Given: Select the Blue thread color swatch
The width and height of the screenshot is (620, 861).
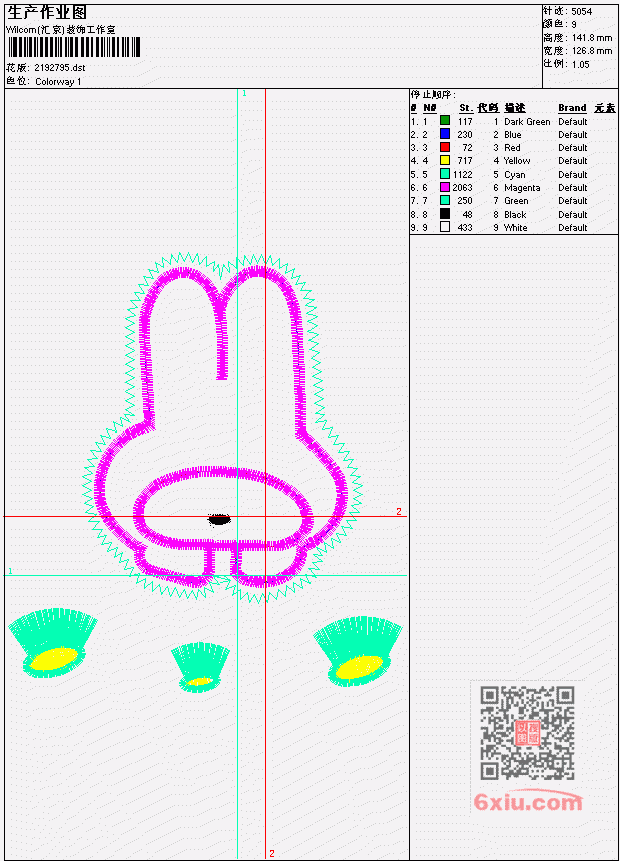Looking at the screenshot, I should pos(445,134).
